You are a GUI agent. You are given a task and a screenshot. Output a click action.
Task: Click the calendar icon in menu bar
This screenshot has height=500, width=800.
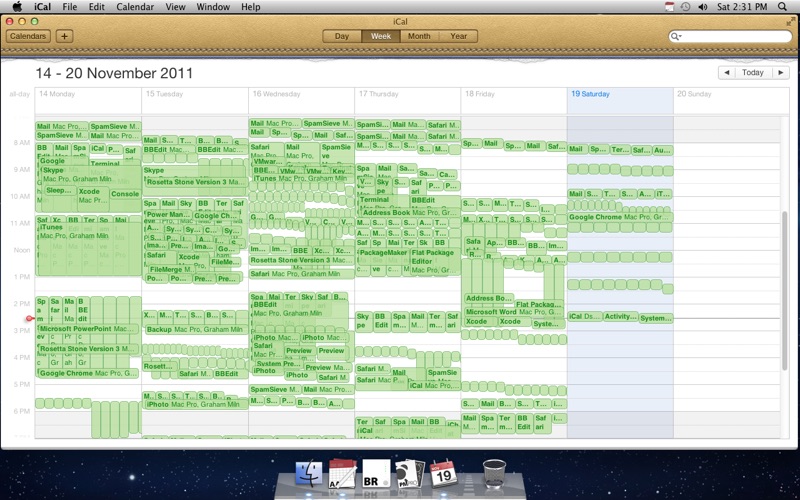click(x=669, y=7)
